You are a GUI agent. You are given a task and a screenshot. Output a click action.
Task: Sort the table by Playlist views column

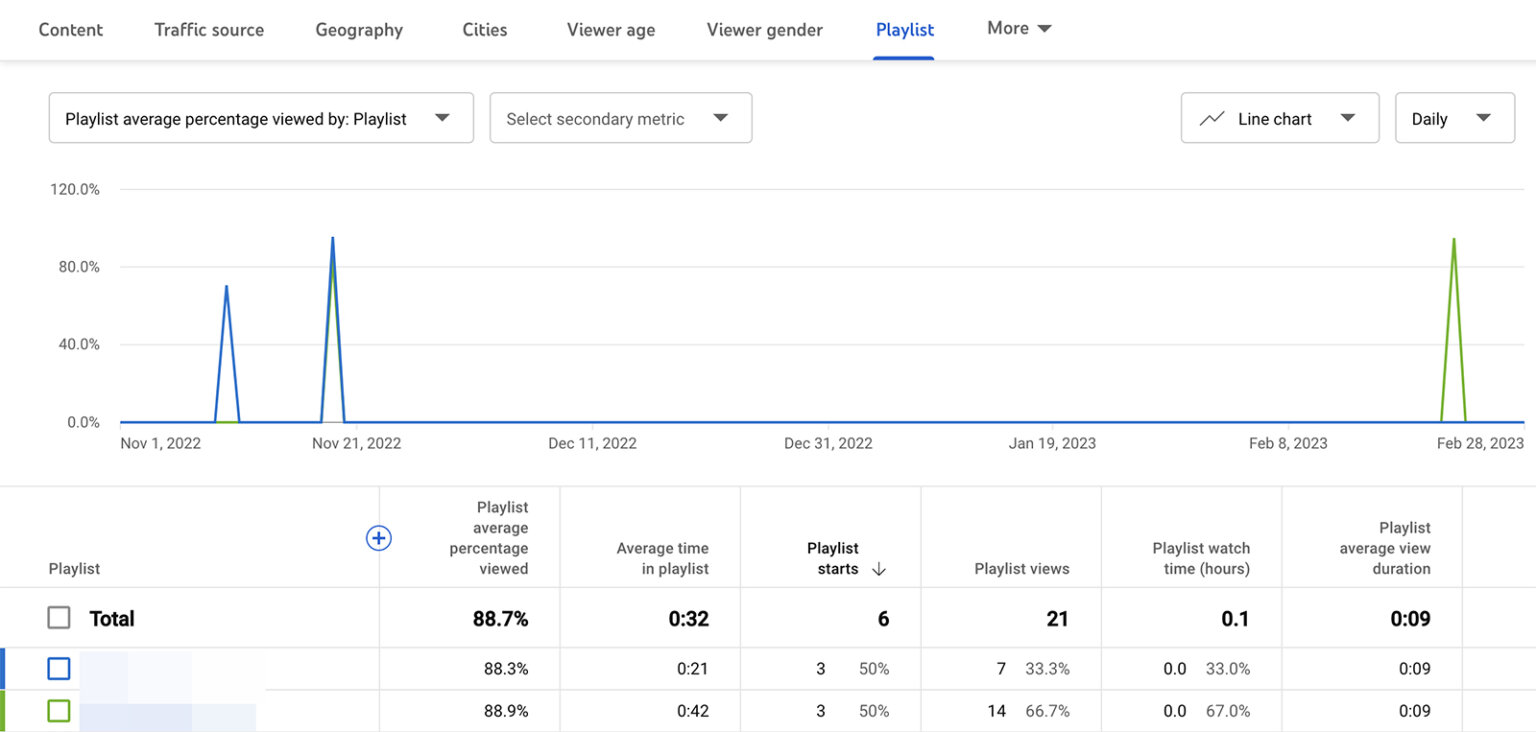pyautogui.click(x=1022, y=568)
